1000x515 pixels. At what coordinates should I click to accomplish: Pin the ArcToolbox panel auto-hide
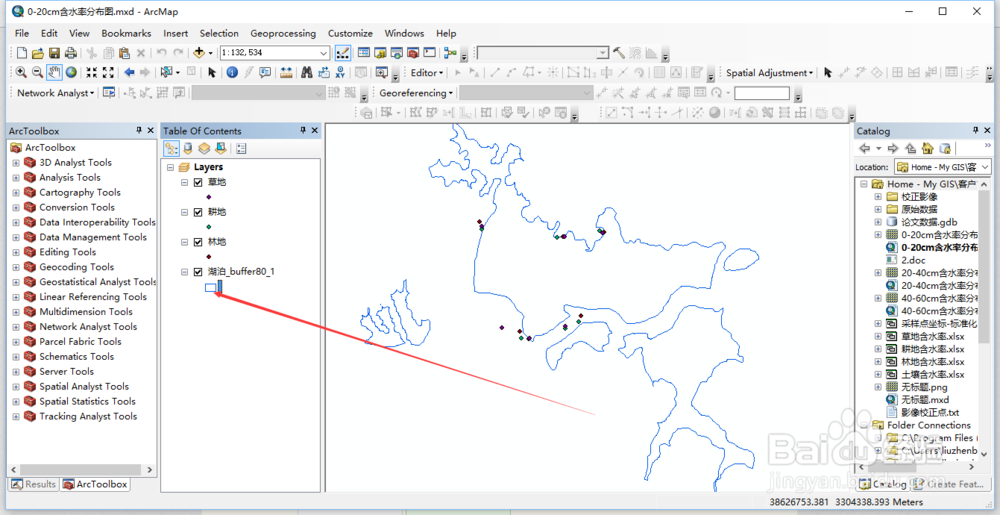click(139, 131)
